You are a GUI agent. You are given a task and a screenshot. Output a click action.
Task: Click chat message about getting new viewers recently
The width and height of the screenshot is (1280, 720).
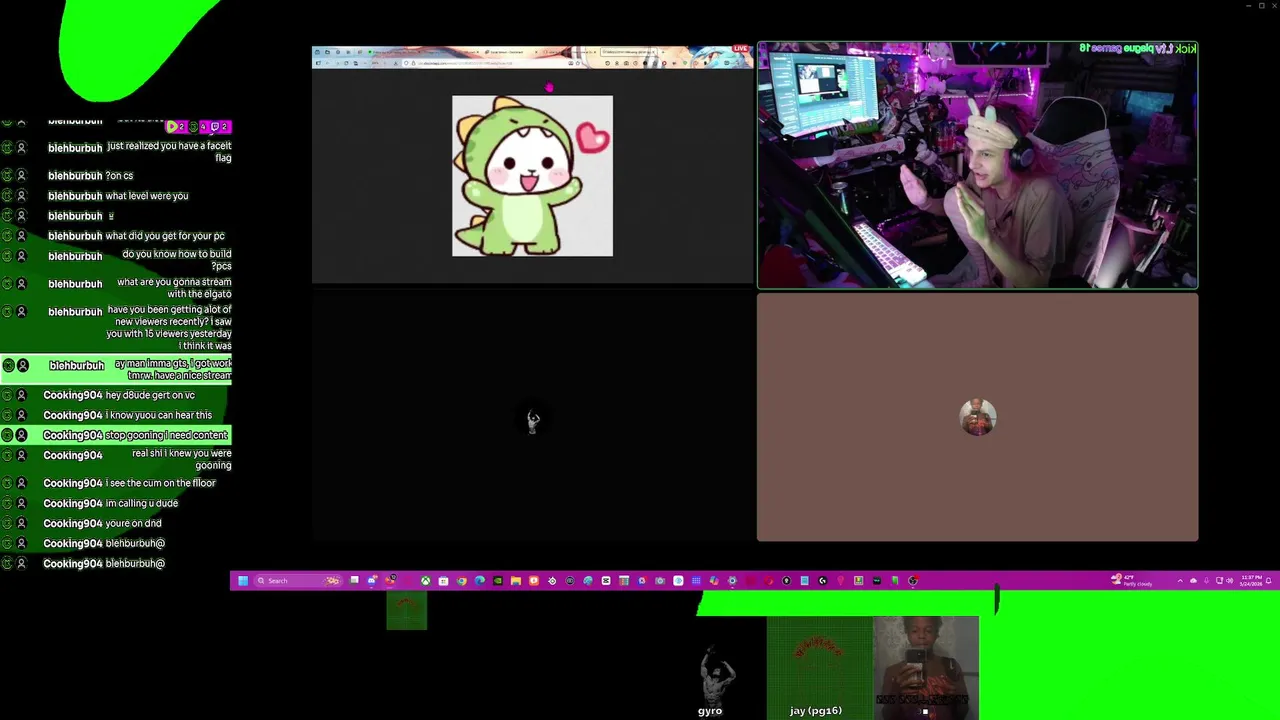click(169, 328)
